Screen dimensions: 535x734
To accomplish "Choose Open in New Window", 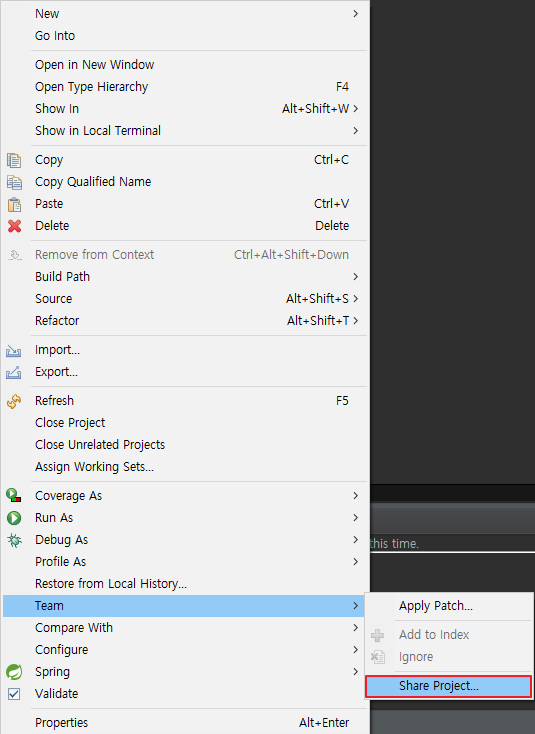I will 184,65.
